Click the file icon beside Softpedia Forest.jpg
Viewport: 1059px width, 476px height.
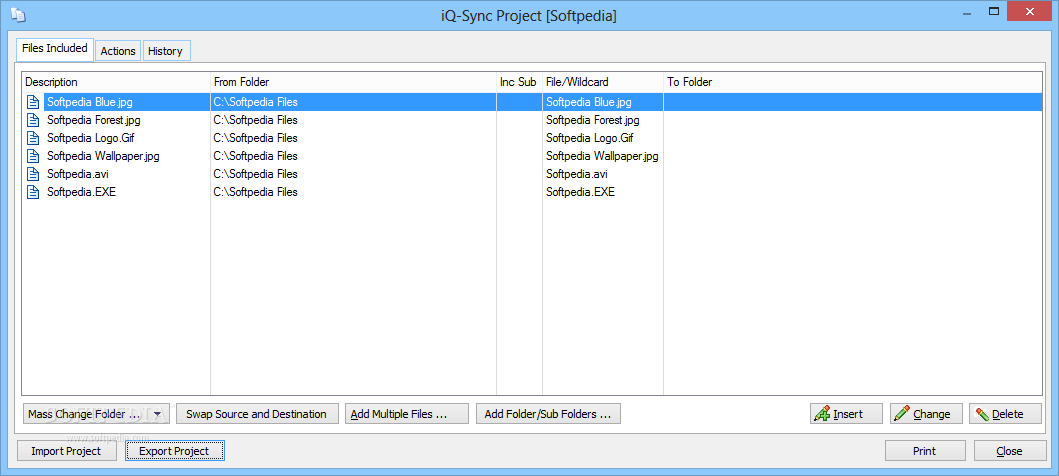tap(33, 120)
